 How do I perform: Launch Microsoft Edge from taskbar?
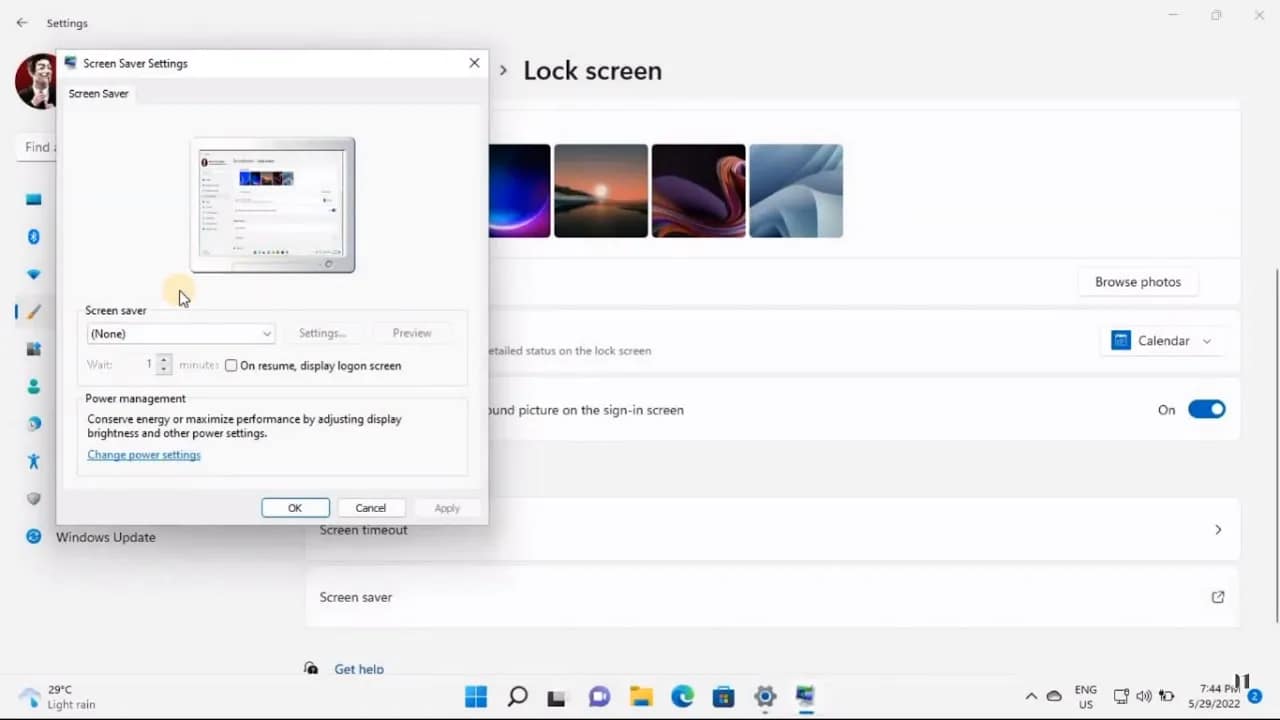click(x=682, y=695)
